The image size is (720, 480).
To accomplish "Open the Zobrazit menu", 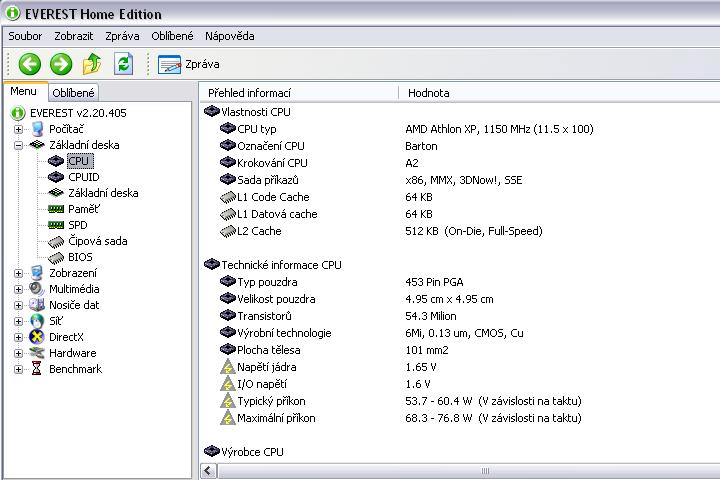I will [x=73, y=36].
